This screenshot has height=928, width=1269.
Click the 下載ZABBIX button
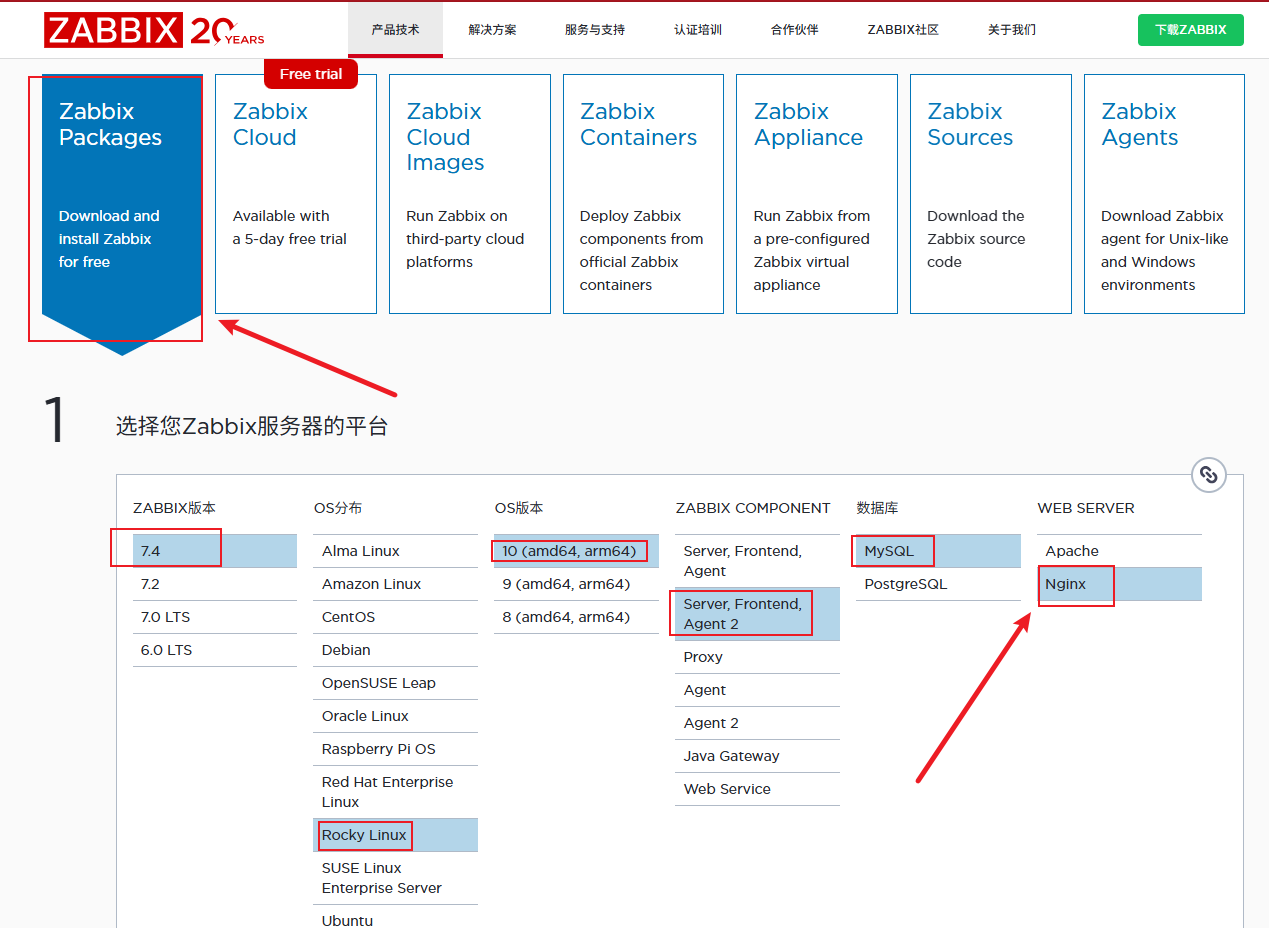(1190, 30)
